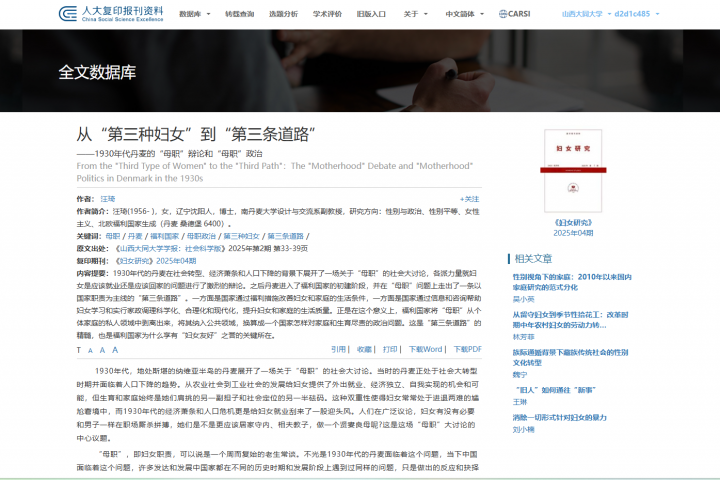Click 下载PDF link
The image size is (720, 480).
tap(467, 349)
